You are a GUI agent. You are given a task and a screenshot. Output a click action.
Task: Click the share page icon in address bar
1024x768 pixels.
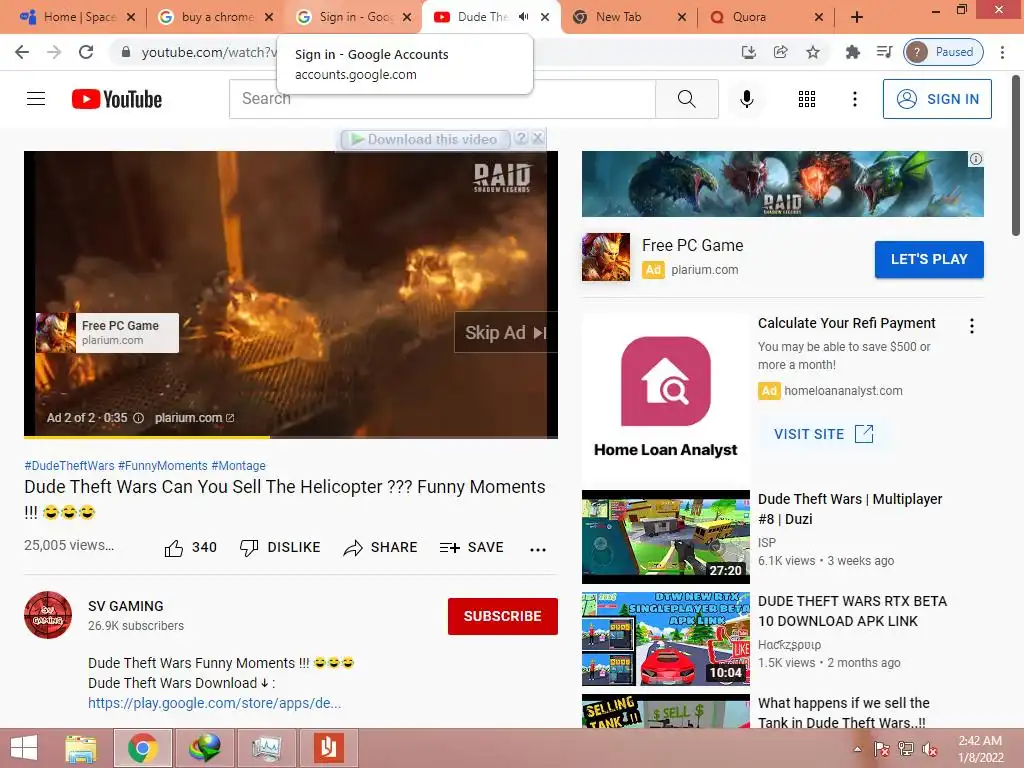pos(780,52)
